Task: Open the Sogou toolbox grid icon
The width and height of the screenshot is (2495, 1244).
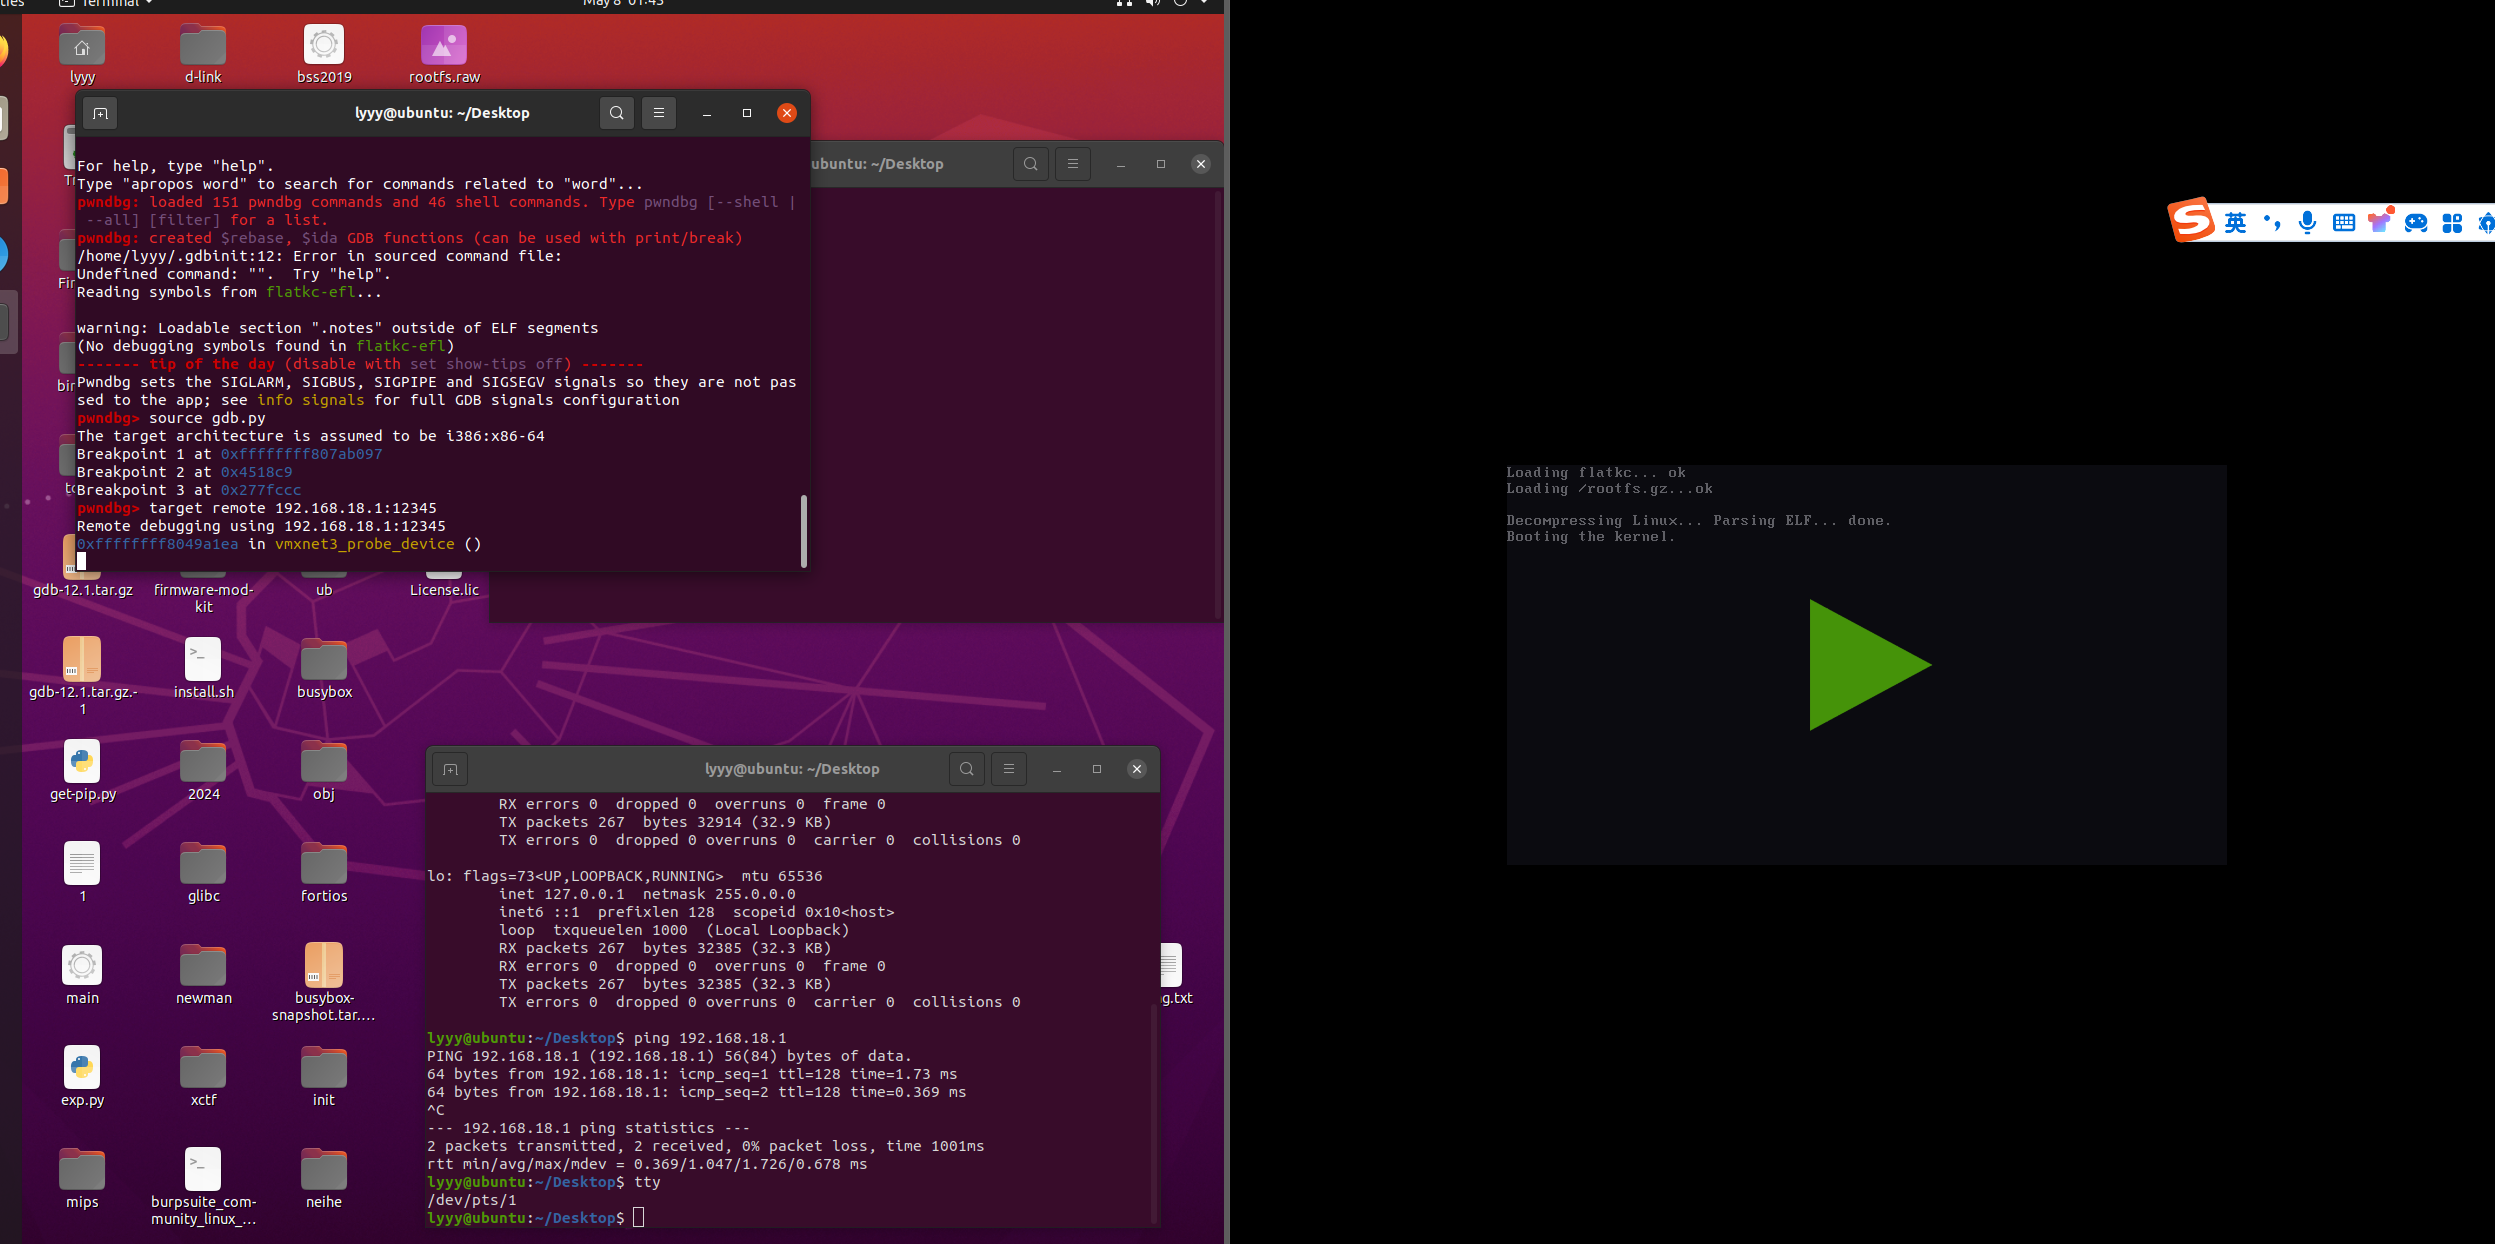Action: 2452,223
